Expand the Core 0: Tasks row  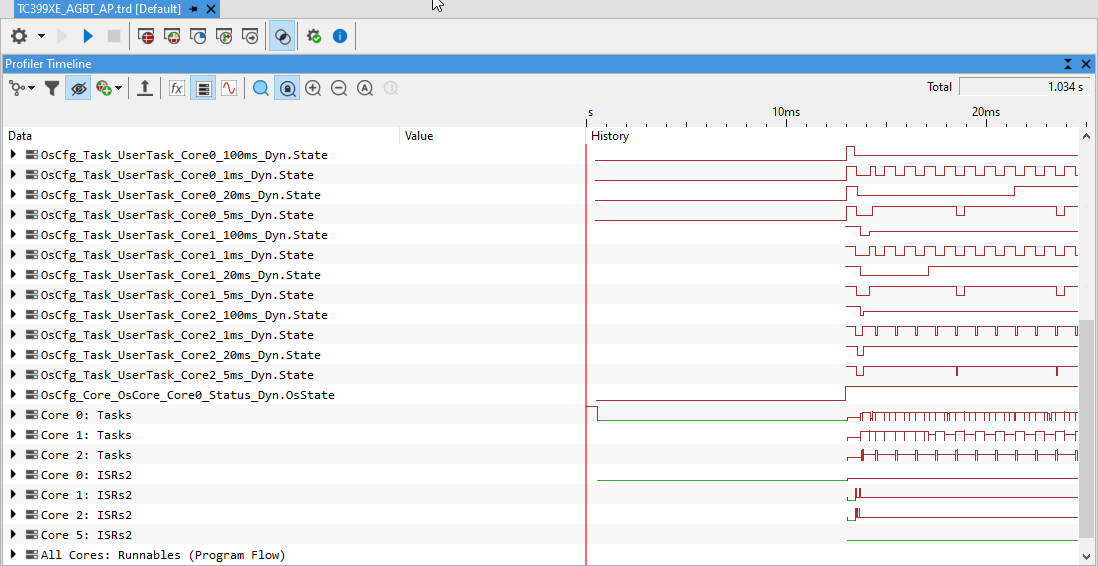pyautogui.click(x=13, y=415)
